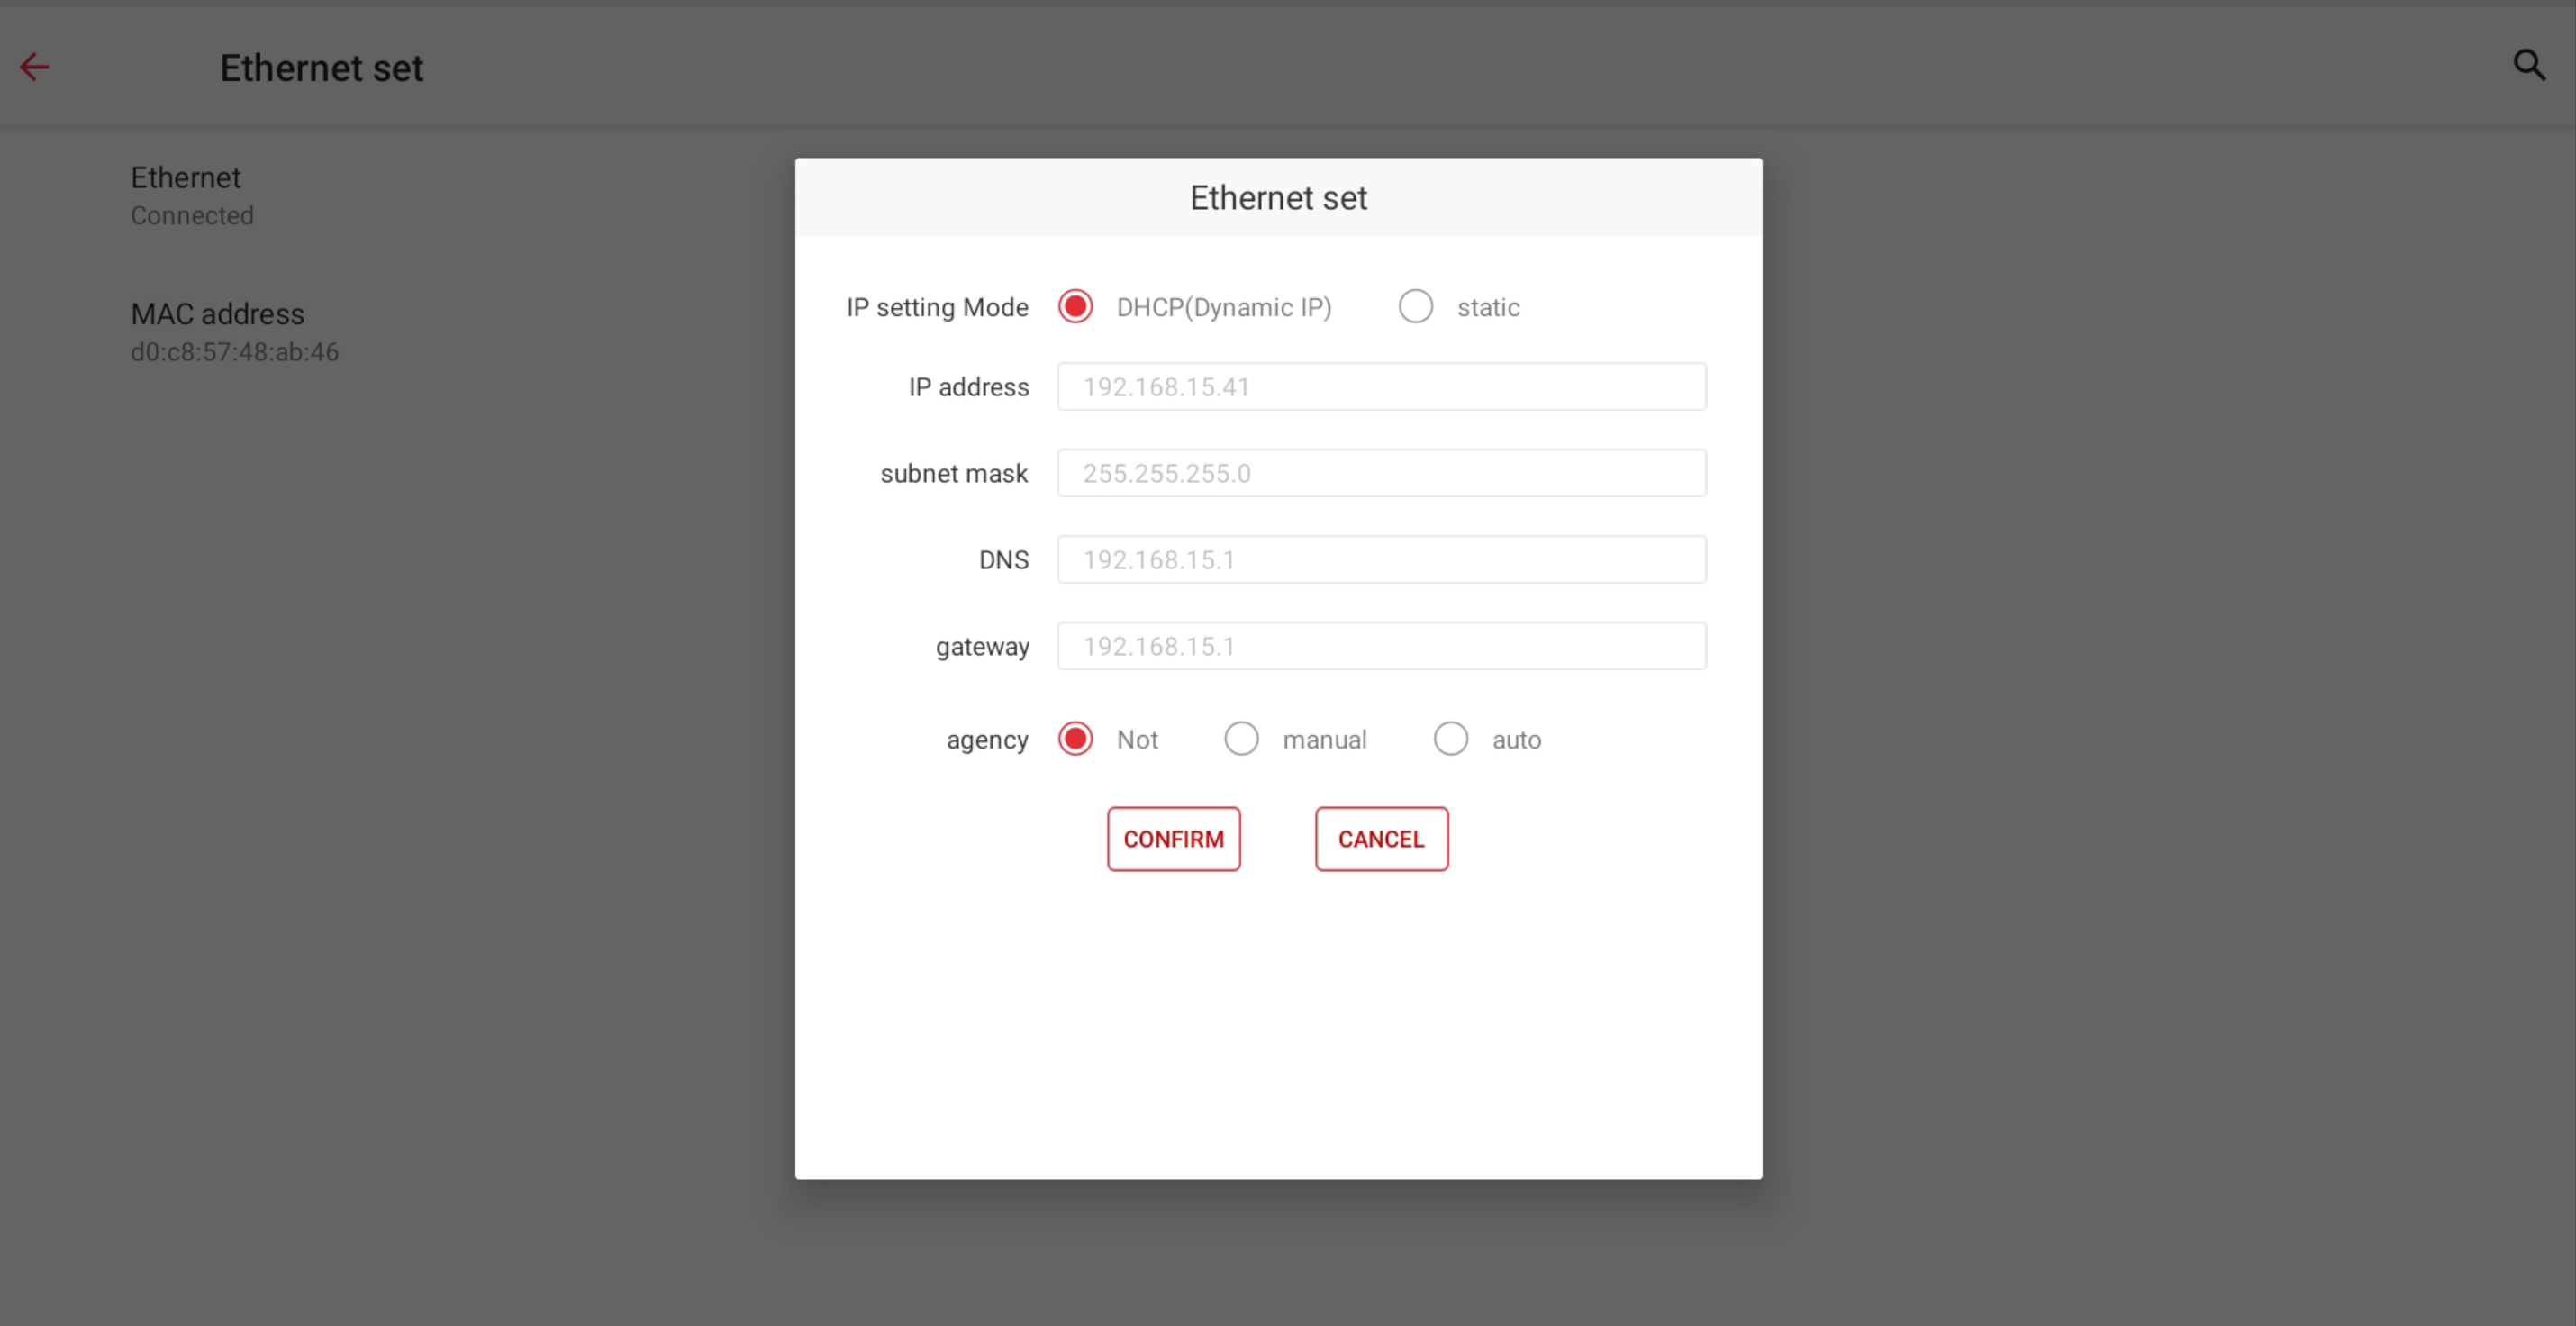2576x1326 pixels.
Task: Click the 'auto' agency label
Action: coord(1516,740)
